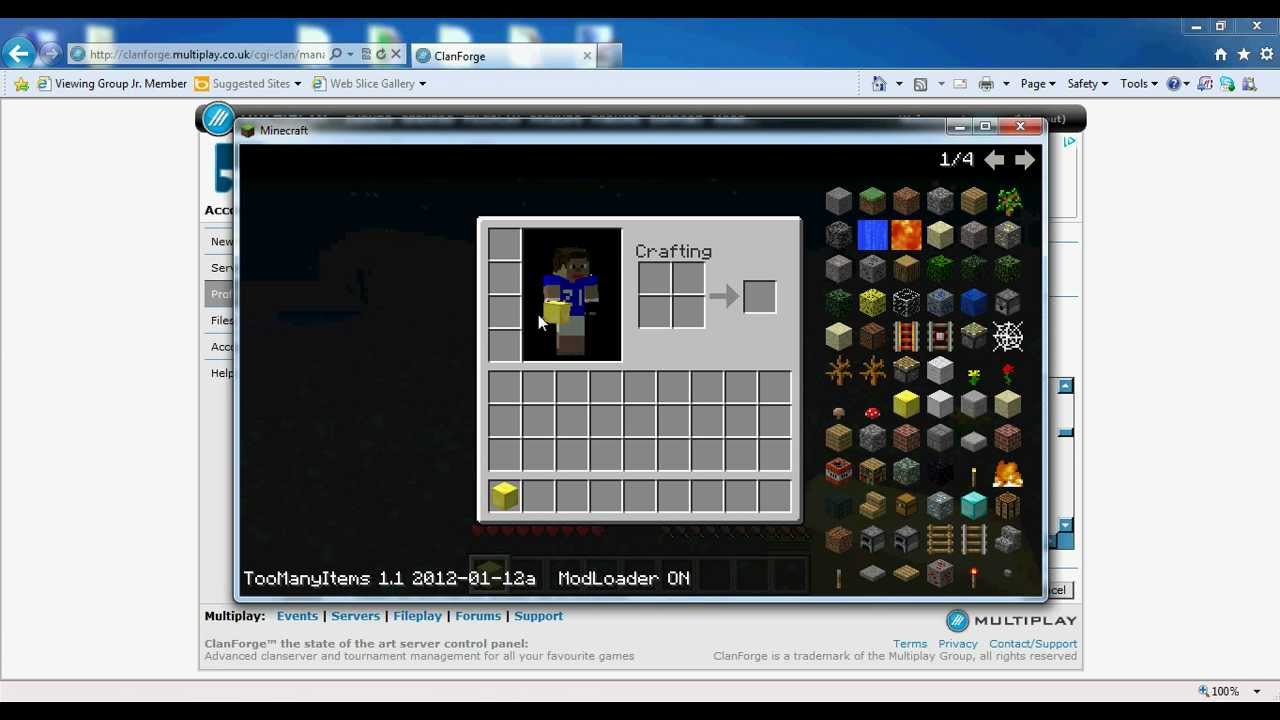Open the Fileplay link

click(x=417, y=616)
